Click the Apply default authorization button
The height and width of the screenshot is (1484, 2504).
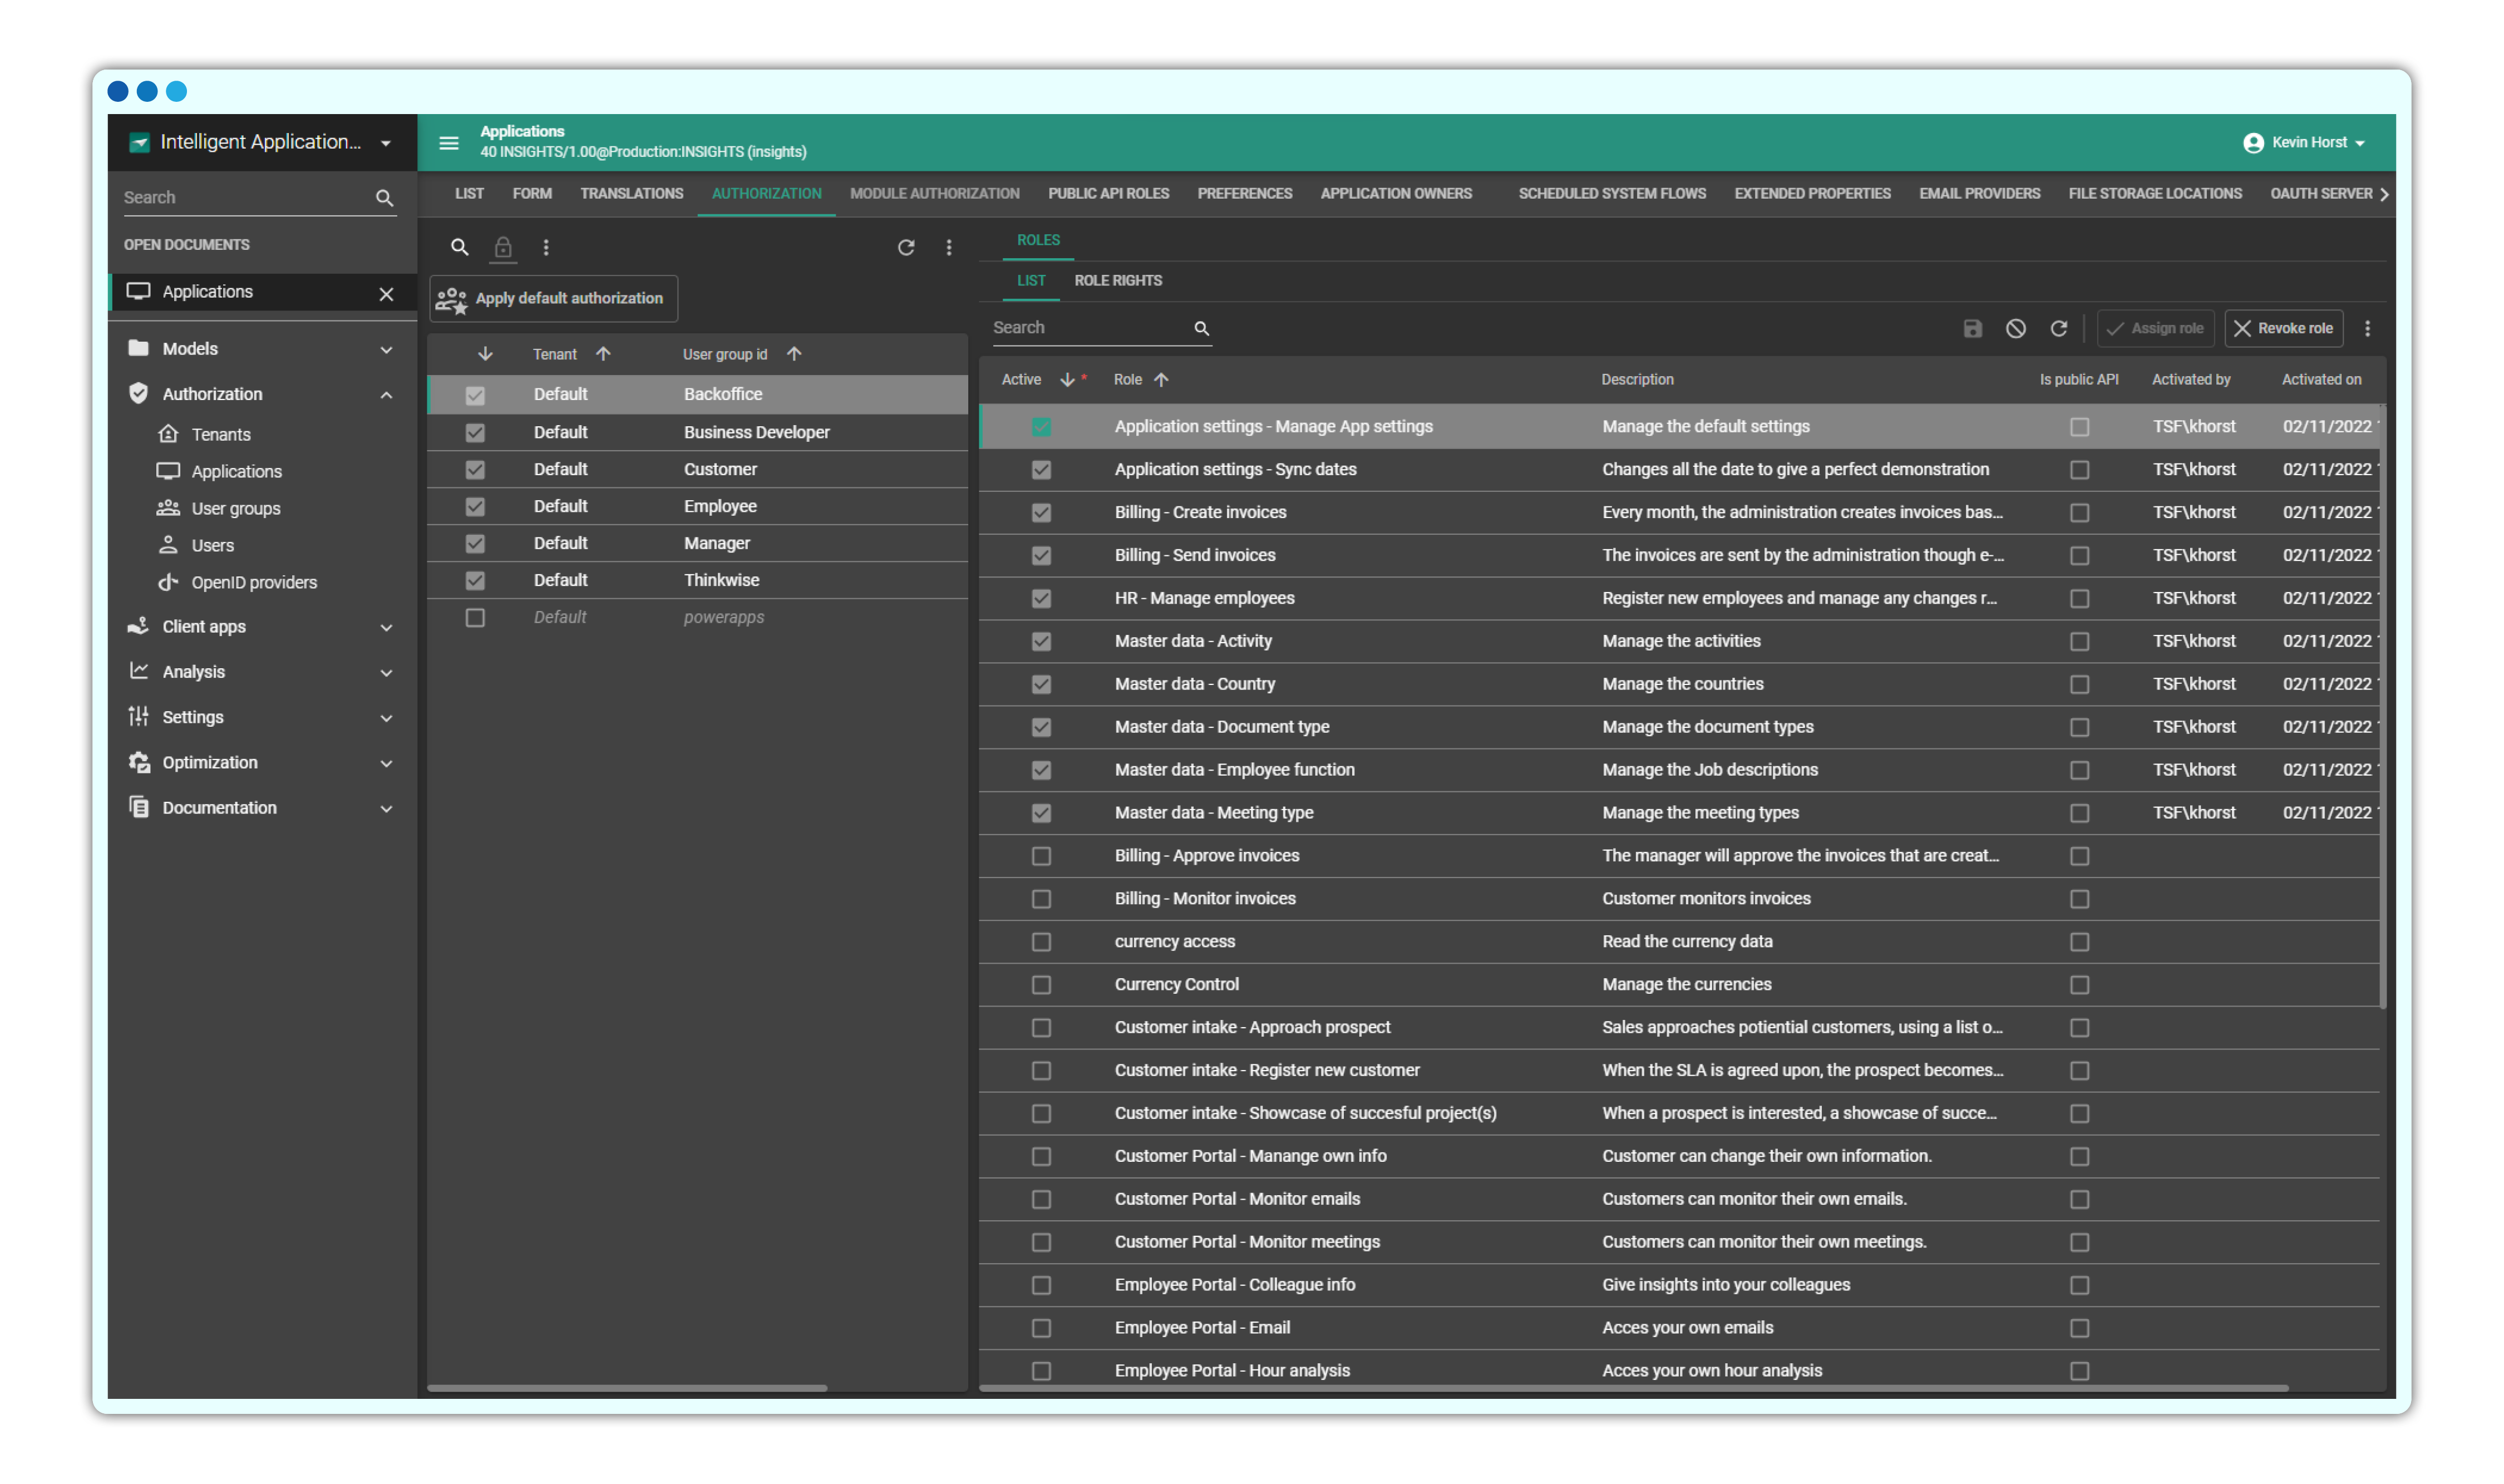tap(553, 297)
